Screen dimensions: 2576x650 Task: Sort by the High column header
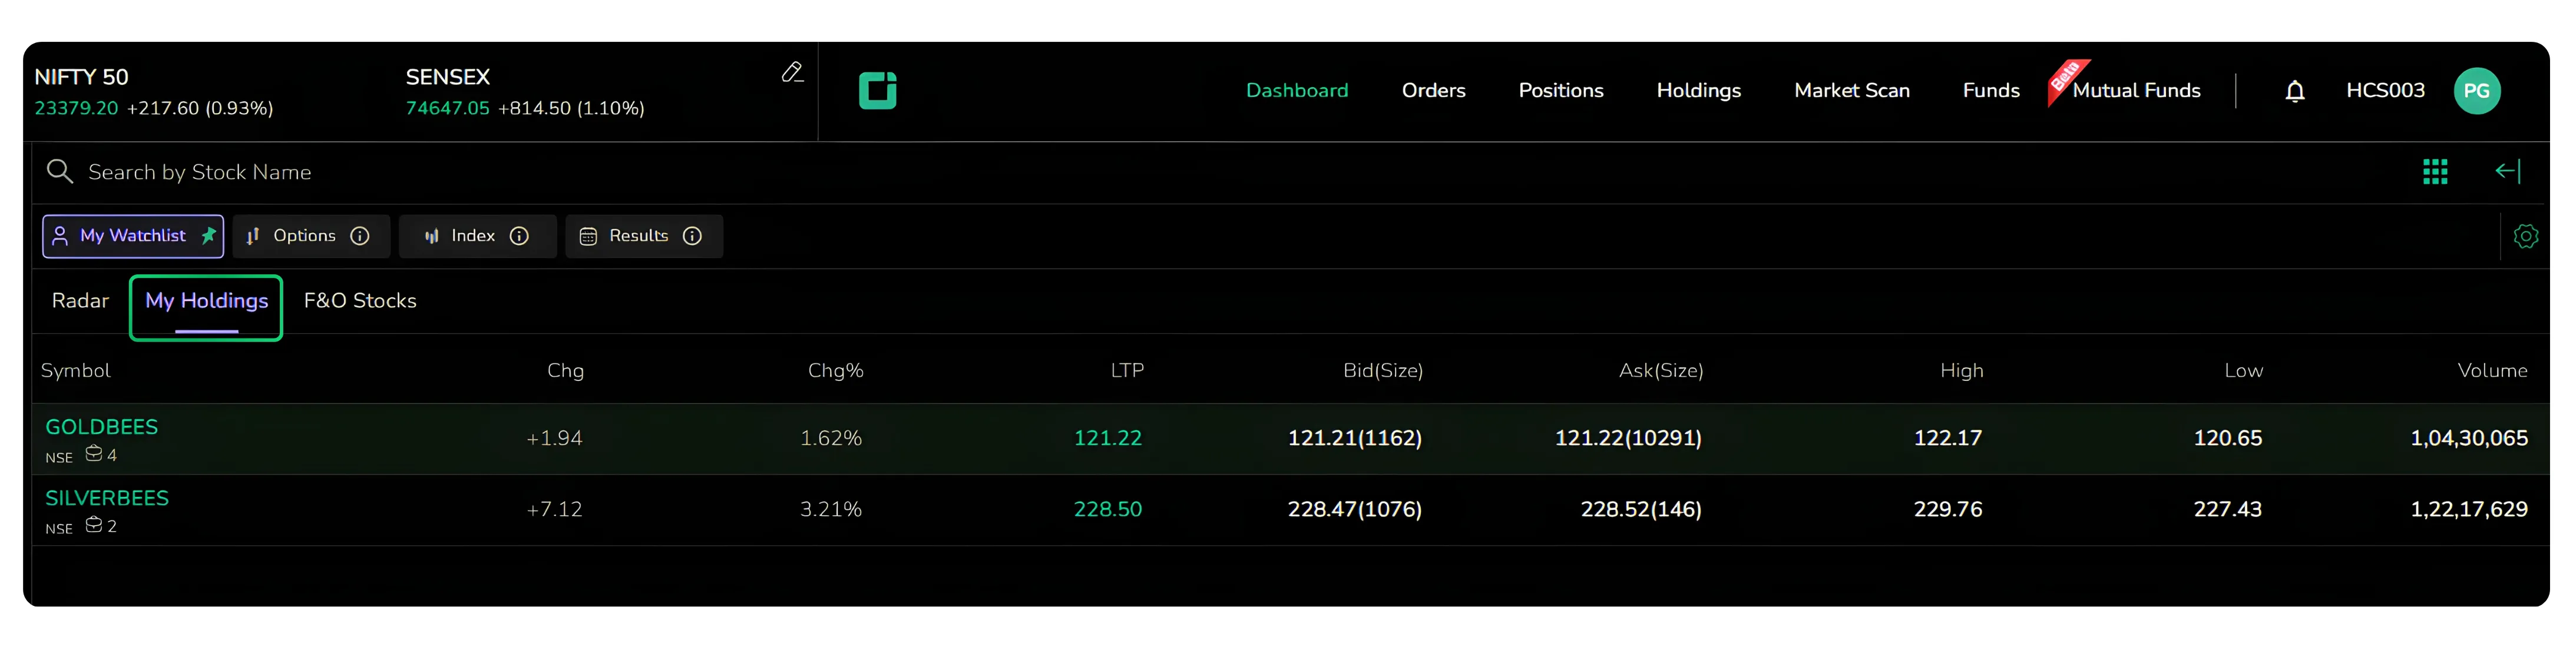click(1961, 371)
